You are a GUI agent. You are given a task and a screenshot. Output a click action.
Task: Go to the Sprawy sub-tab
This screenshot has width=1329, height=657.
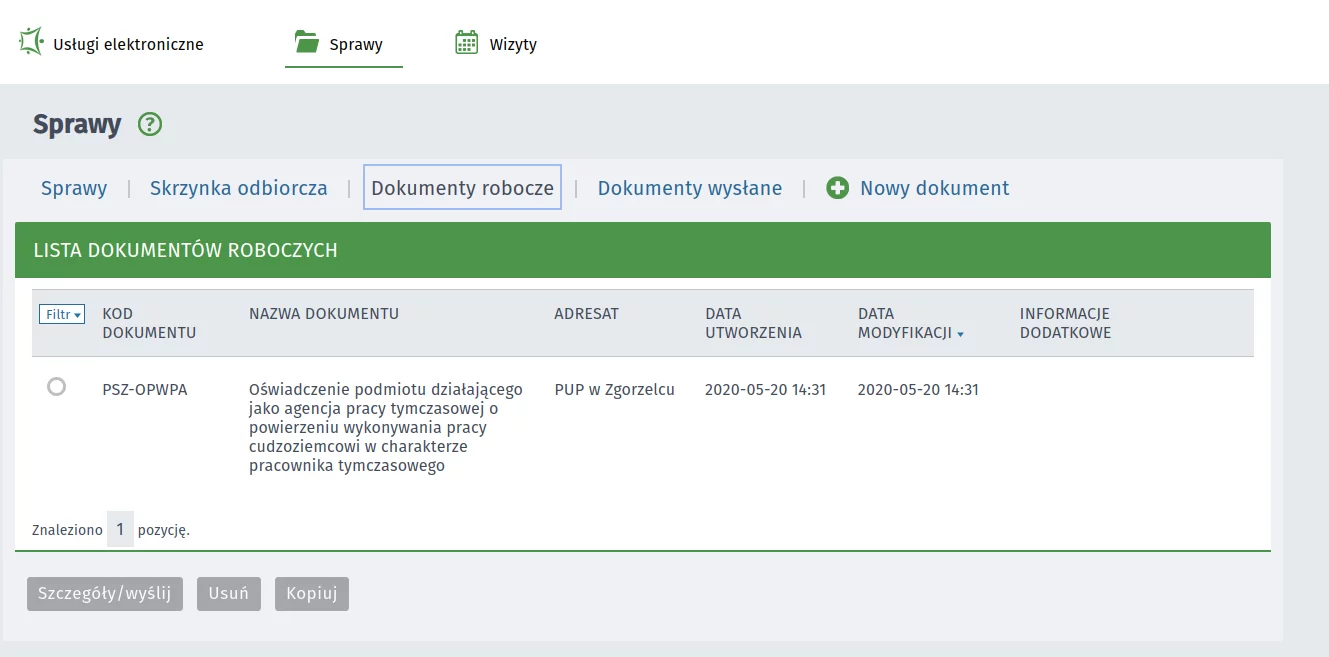[x=74, y=188]
